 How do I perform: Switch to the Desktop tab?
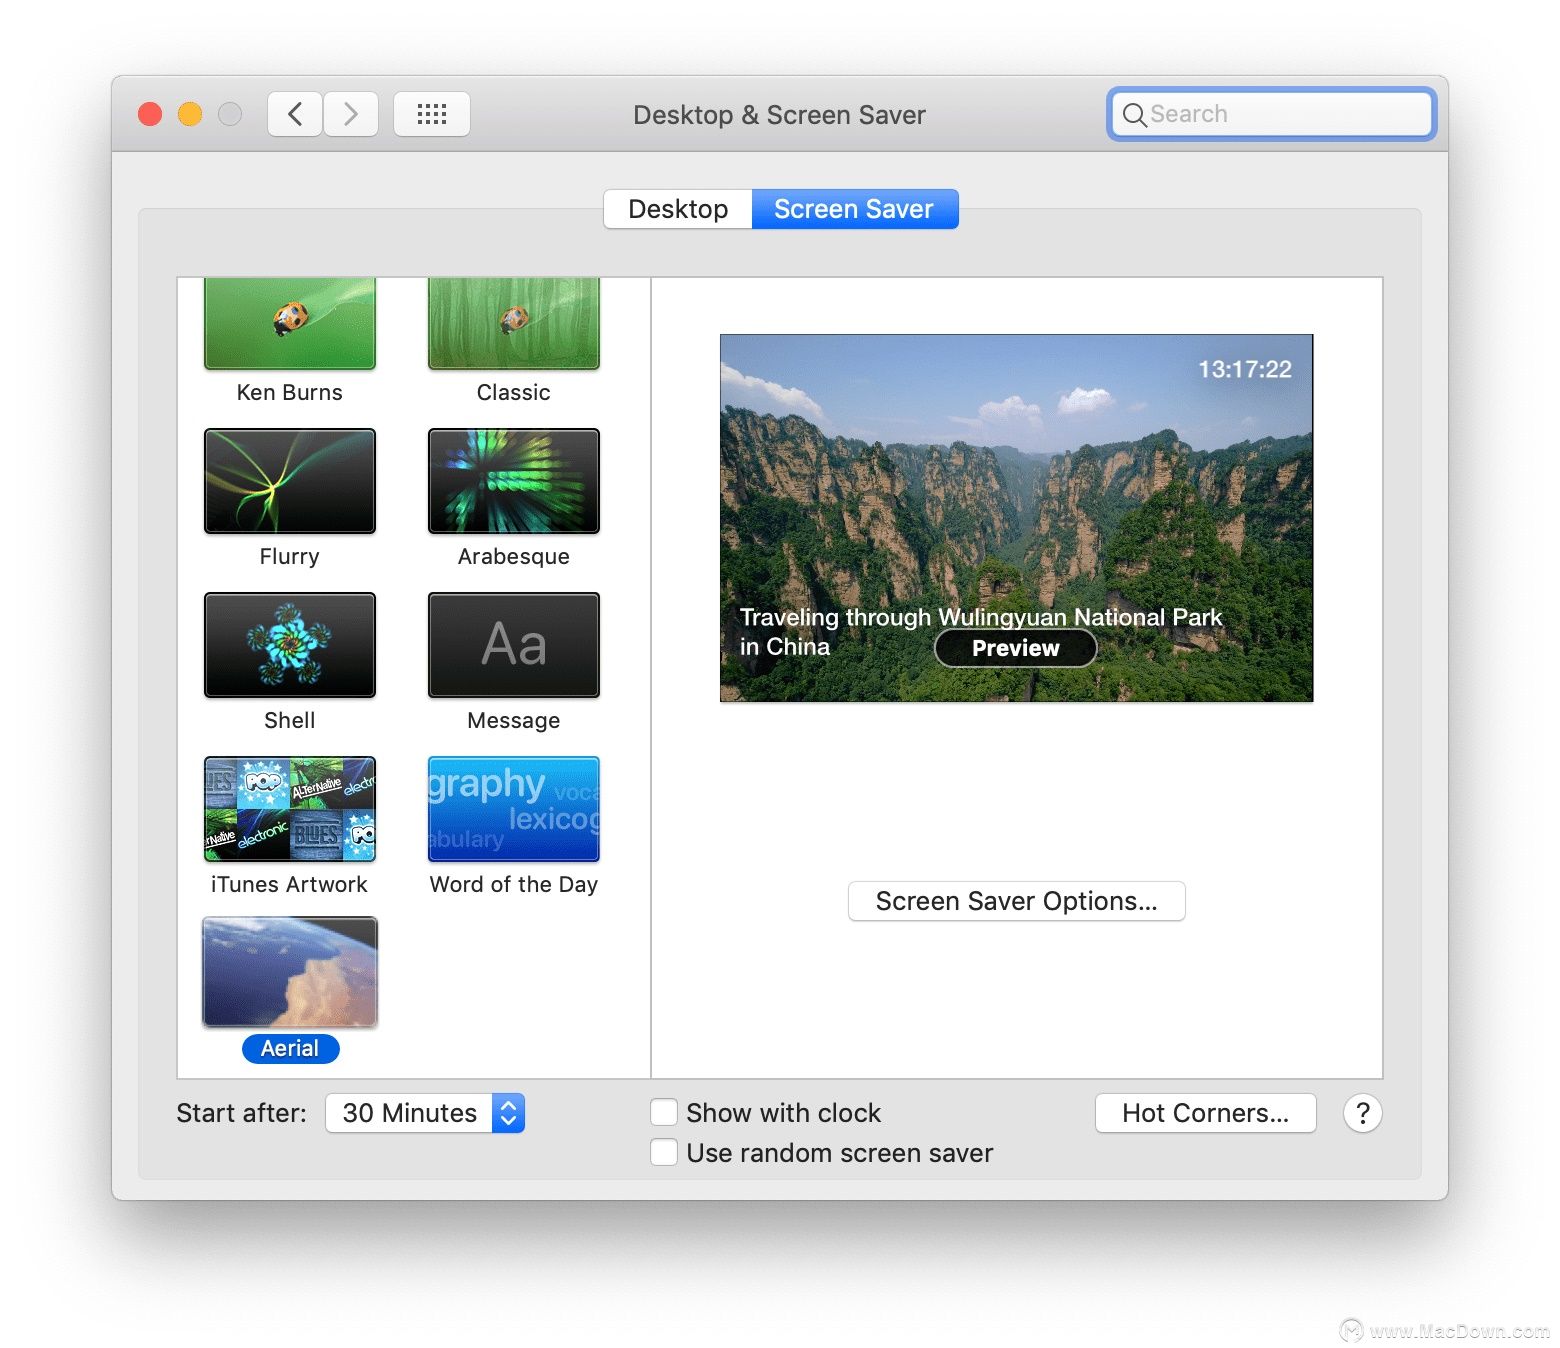[678, 209]
